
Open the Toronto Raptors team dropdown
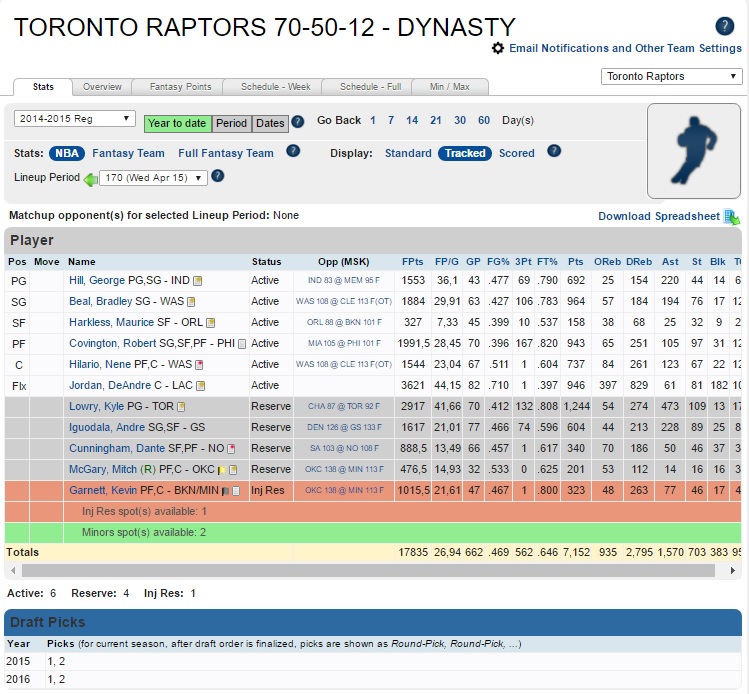[671, 76]
